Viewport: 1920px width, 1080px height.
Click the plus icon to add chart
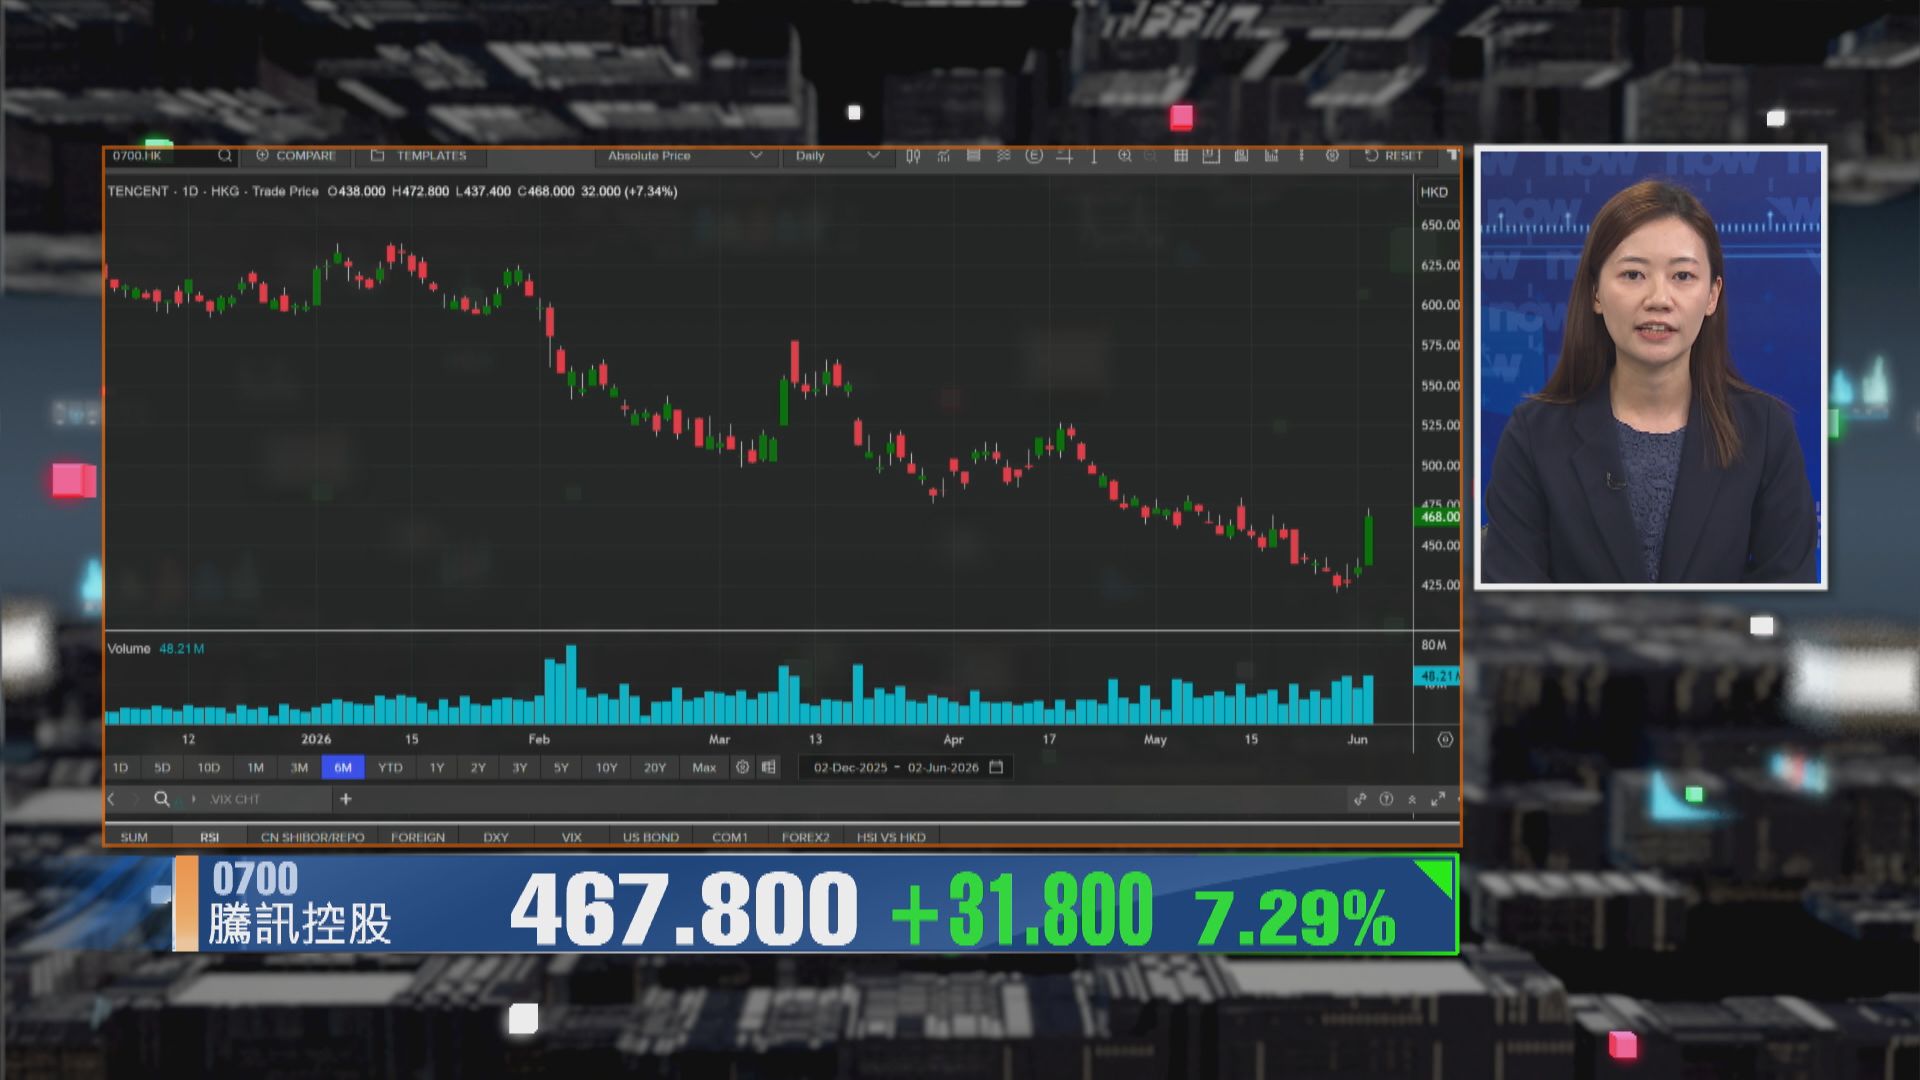pyautogui.click(x=346, y=799)
